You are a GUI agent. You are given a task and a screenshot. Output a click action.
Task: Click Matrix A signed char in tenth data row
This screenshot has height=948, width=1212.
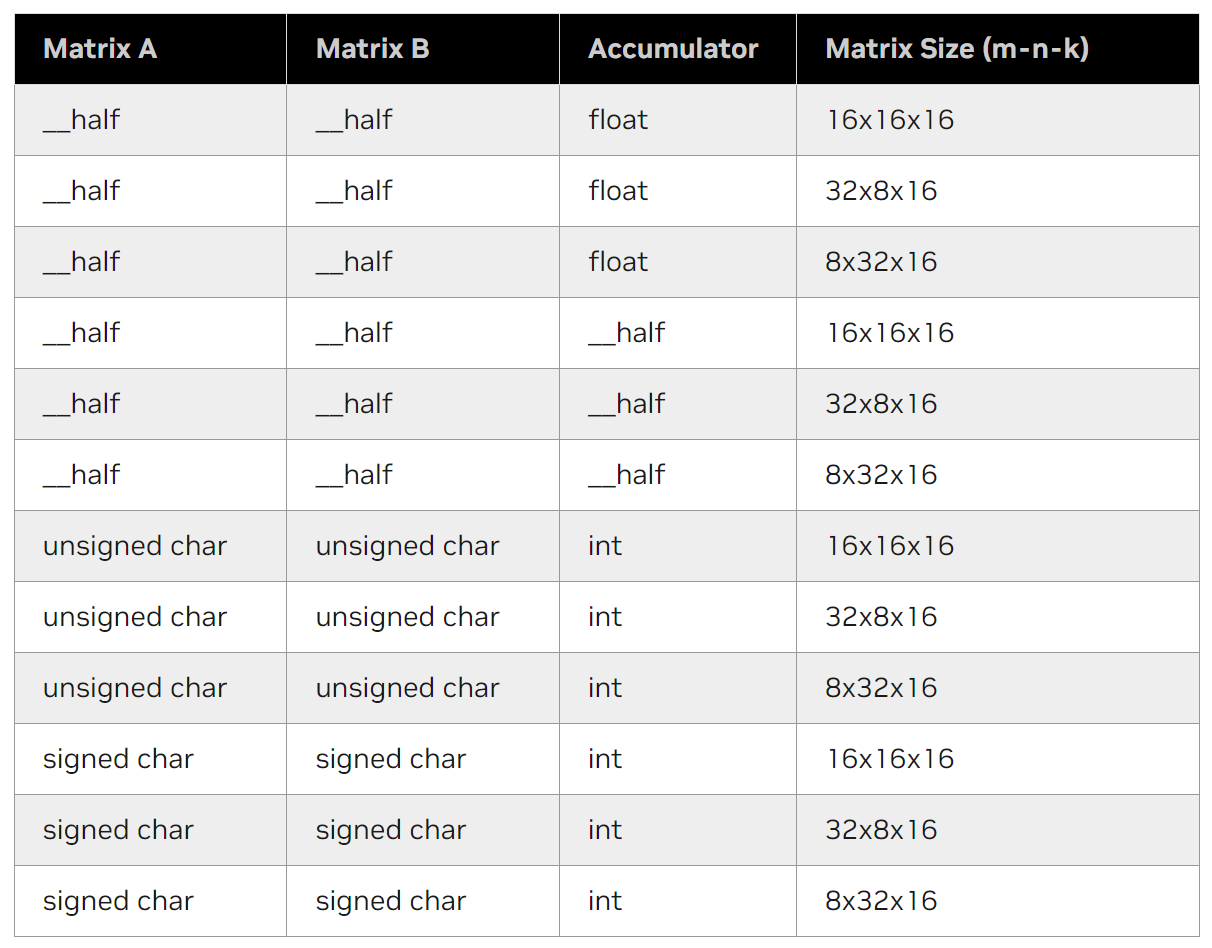click(x=118, y=759)
